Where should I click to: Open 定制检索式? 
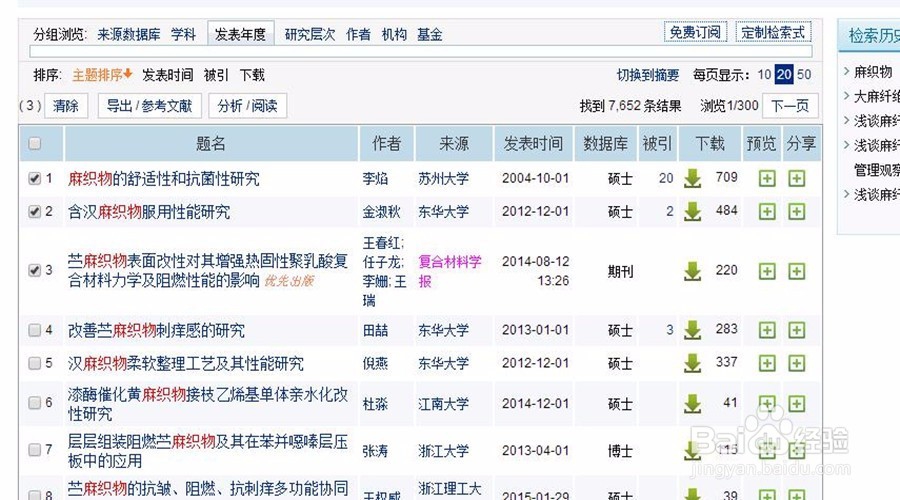coord(773,32)
